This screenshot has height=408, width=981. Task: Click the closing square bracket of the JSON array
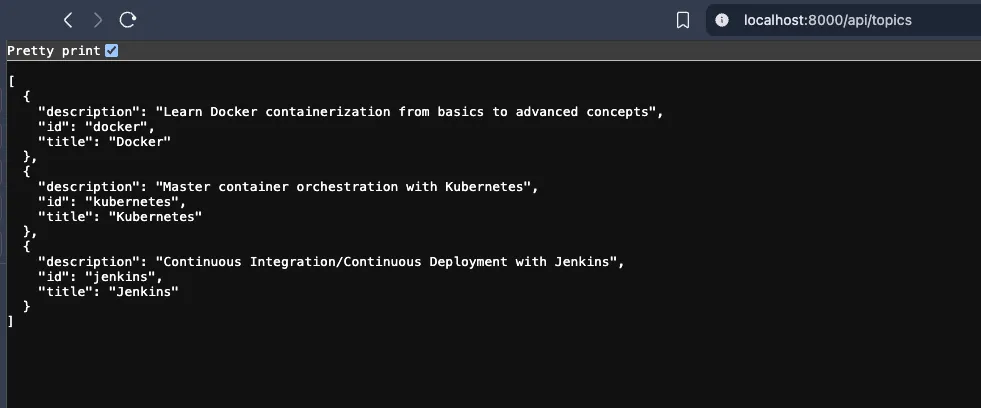[11, 322]
